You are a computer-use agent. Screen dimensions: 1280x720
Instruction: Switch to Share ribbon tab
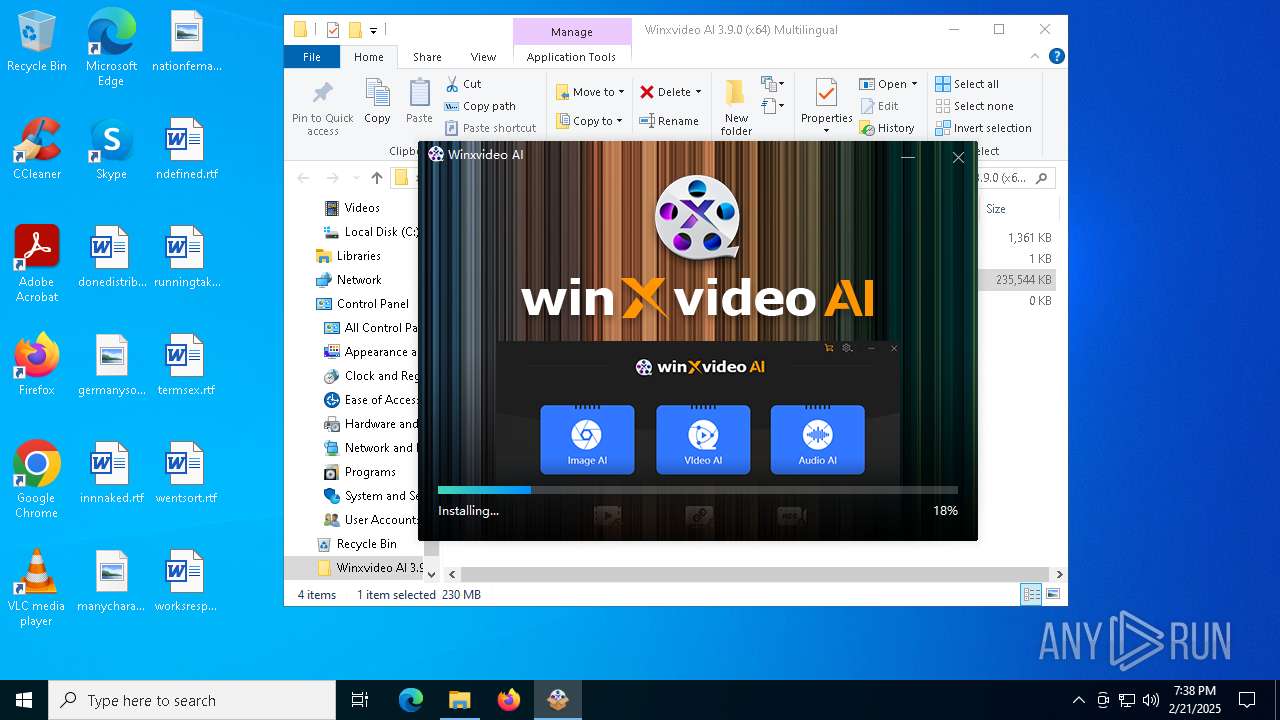[427, 57]
